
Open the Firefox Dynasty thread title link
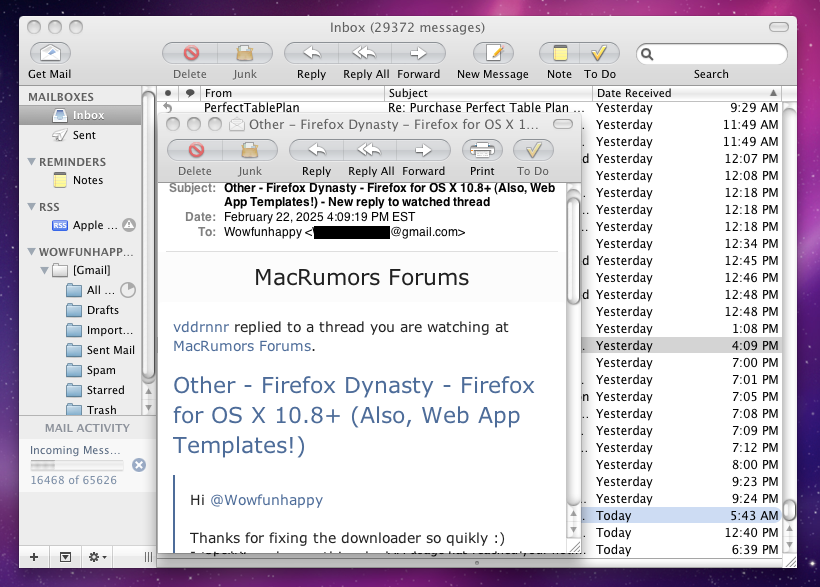click(354, 415)
